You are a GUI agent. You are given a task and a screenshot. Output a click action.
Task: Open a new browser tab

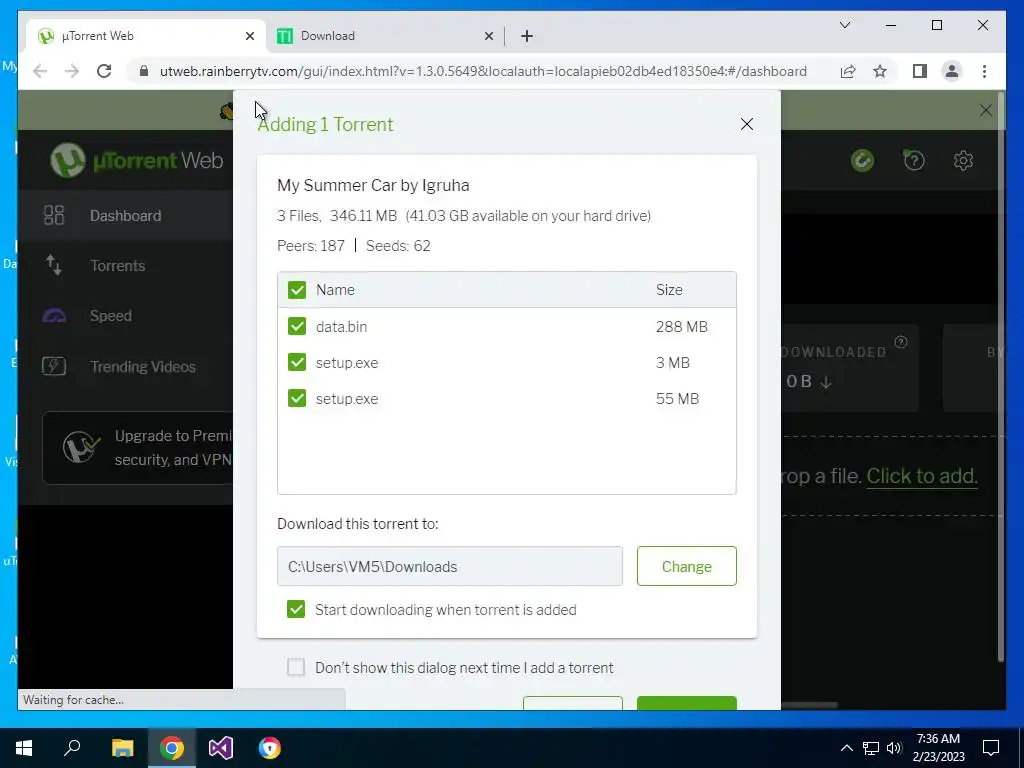tap(527, 37)
